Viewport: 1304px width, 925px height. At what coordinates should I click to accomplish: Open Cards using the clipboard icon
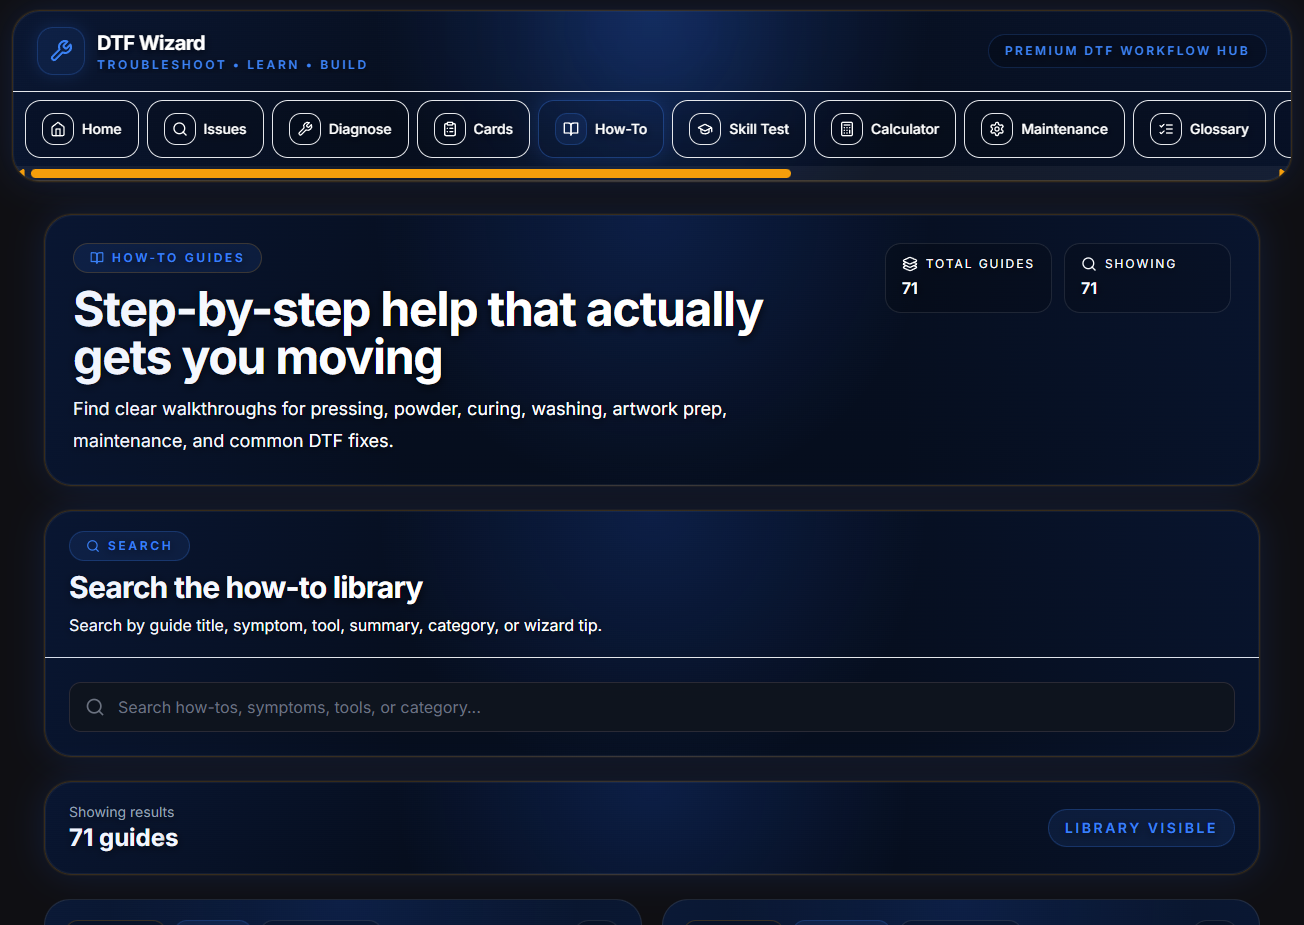tap(450, 129)
